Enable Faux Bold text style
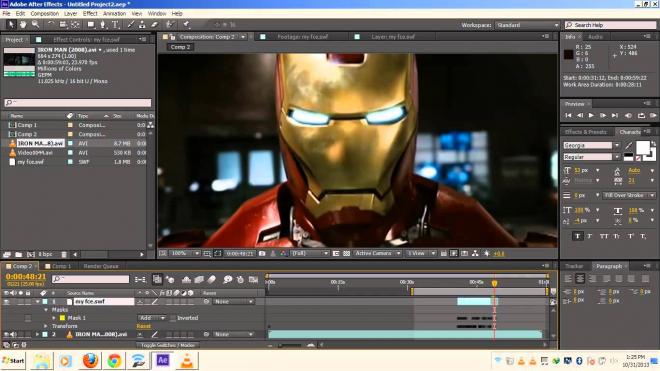 [577, 236]
